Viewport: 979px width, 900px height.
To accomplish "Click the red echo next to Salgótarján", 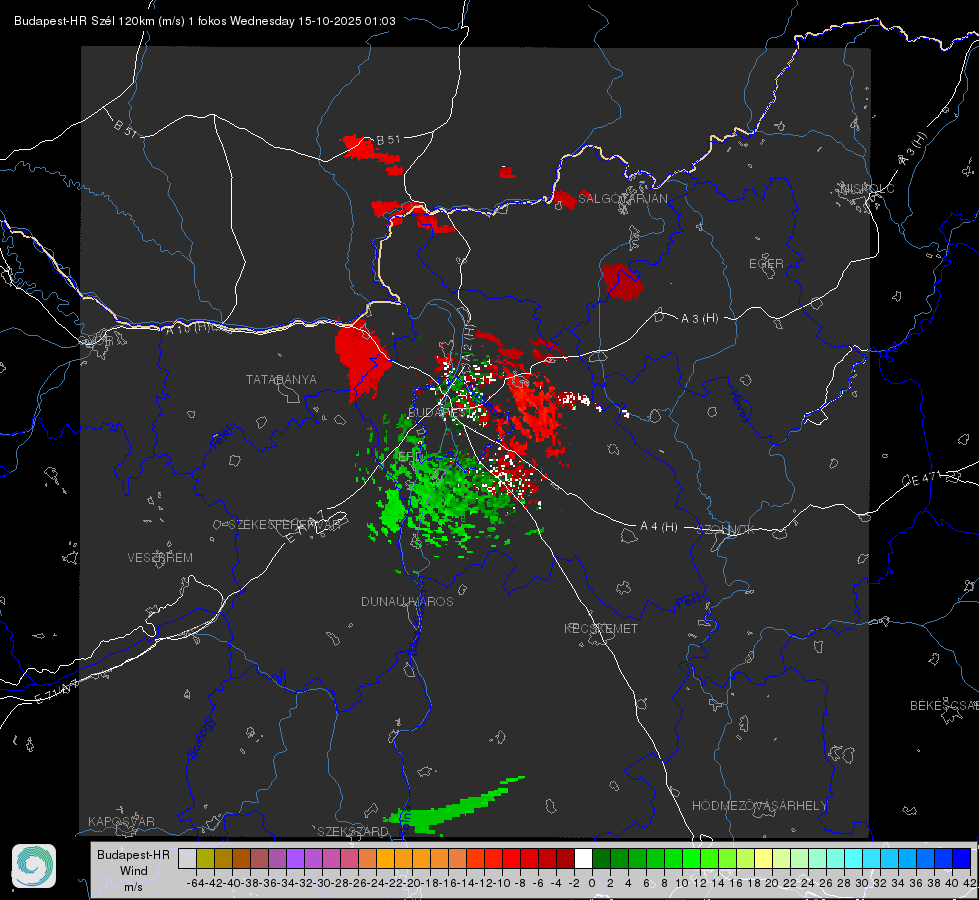I will click(x=564, y=200).
